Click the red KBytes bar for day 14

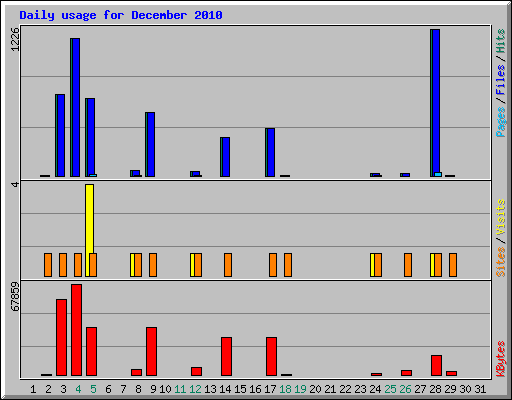click(226, 356)
